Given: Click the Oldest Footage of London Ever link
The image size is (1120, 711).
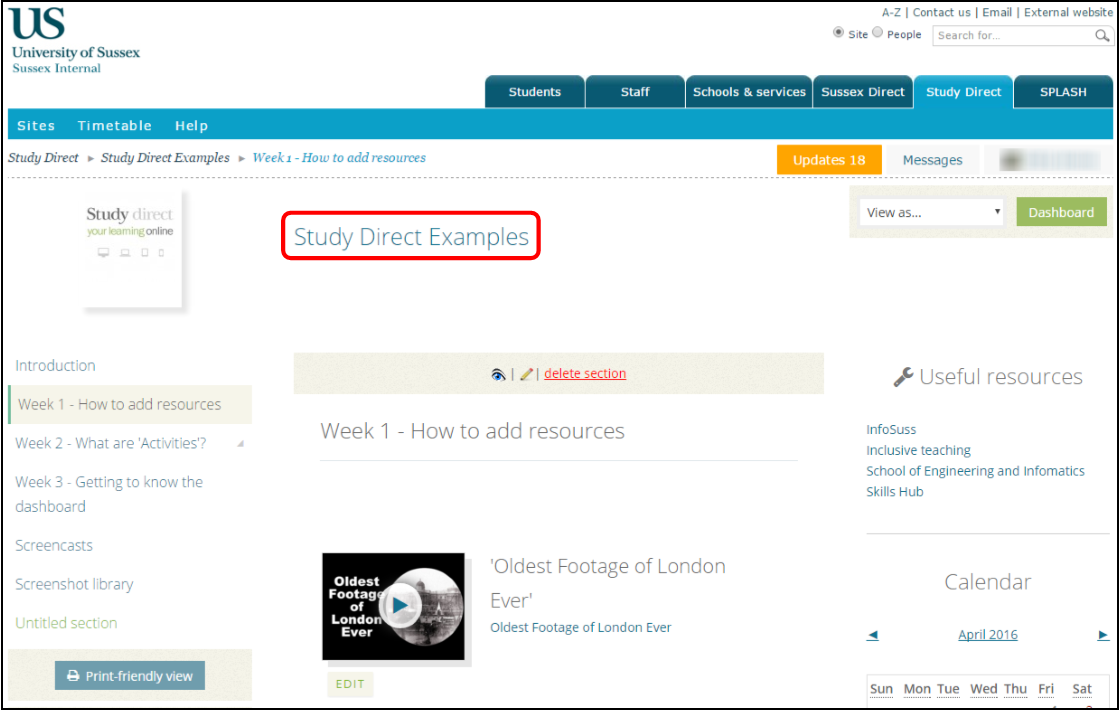Looking at the screenshot, I should click(x=581, y=627).
